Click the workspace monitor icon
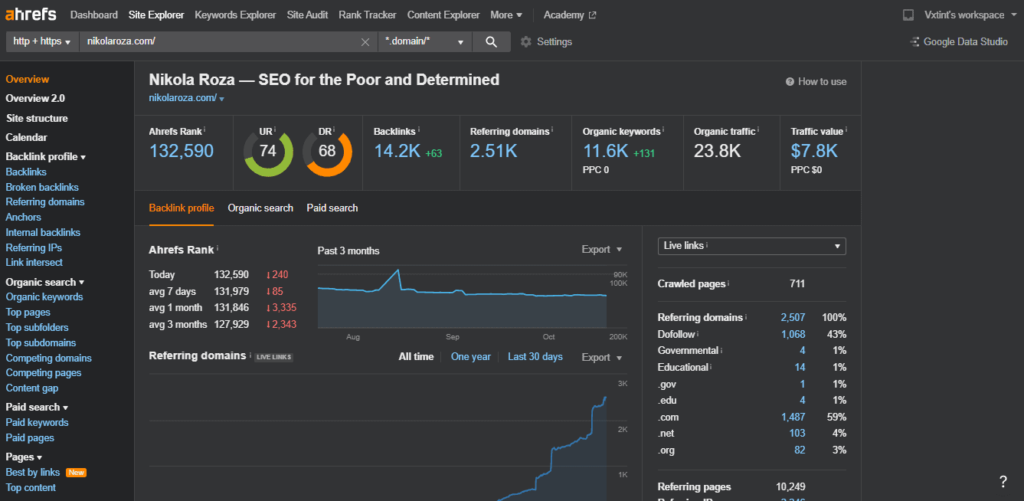This screenshot has height=501, width=1024. tap(908, 14)
